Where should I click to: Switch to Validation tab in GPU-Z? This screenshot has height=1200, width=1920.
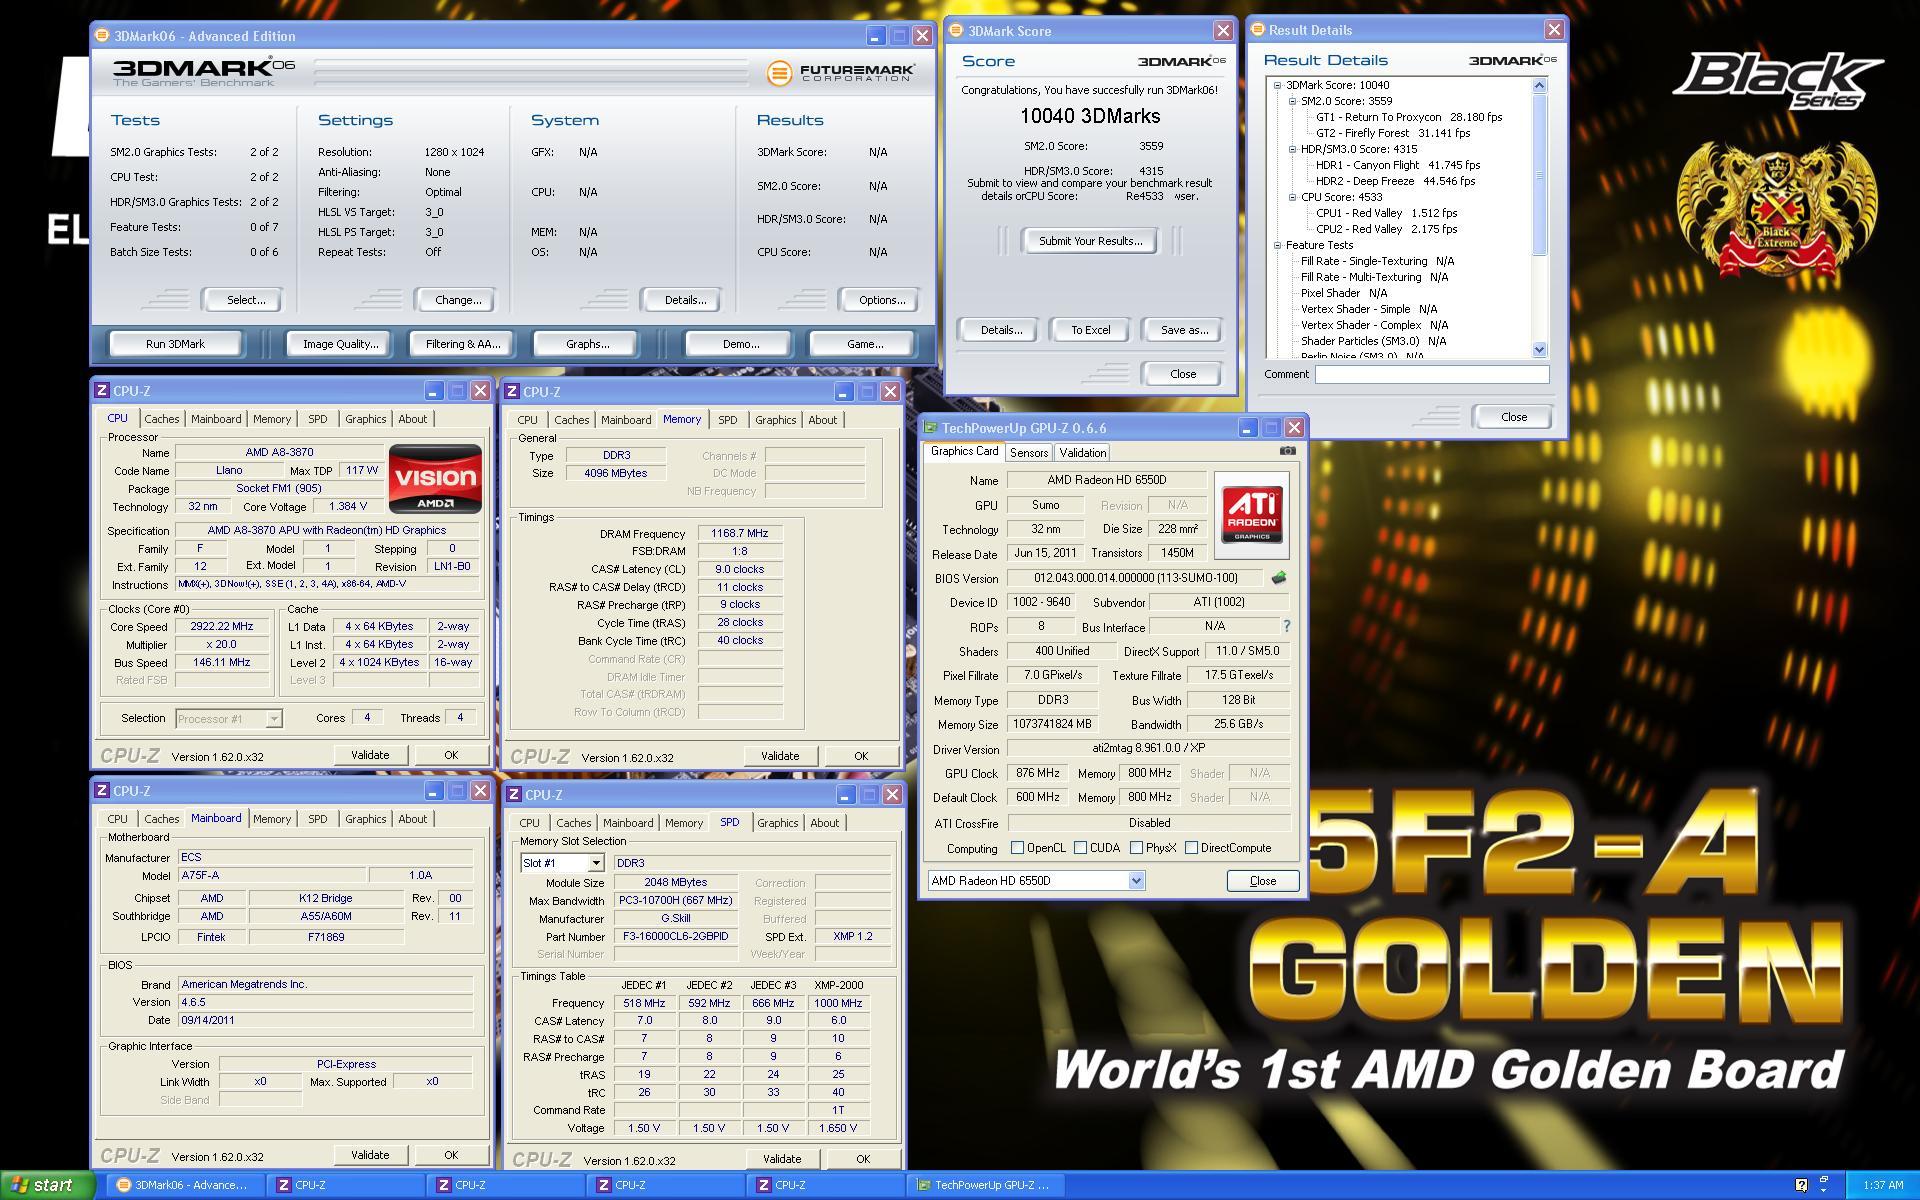[1083, 452]
